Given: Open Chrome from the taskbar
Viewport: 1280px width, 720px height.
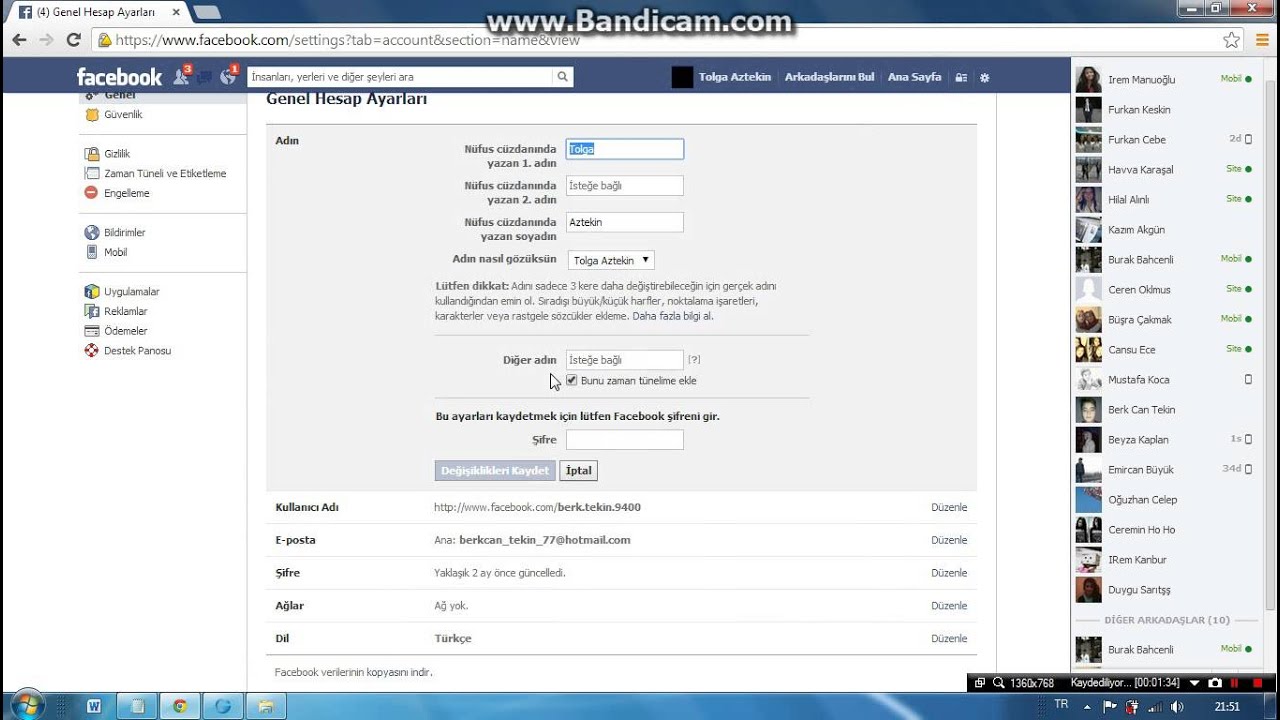Looking at the screenshot, I should [180, 706].
